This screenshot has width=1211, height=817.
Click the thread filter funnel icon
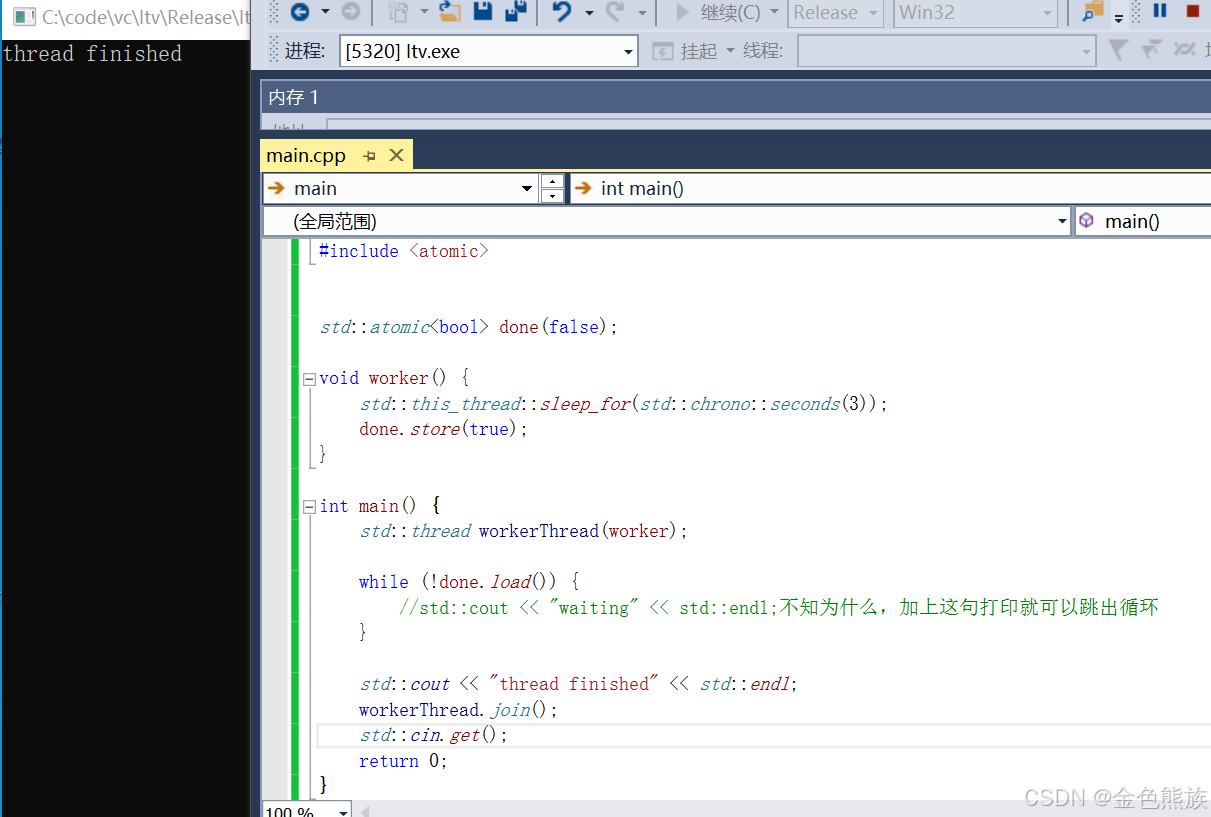point(1119,49)
